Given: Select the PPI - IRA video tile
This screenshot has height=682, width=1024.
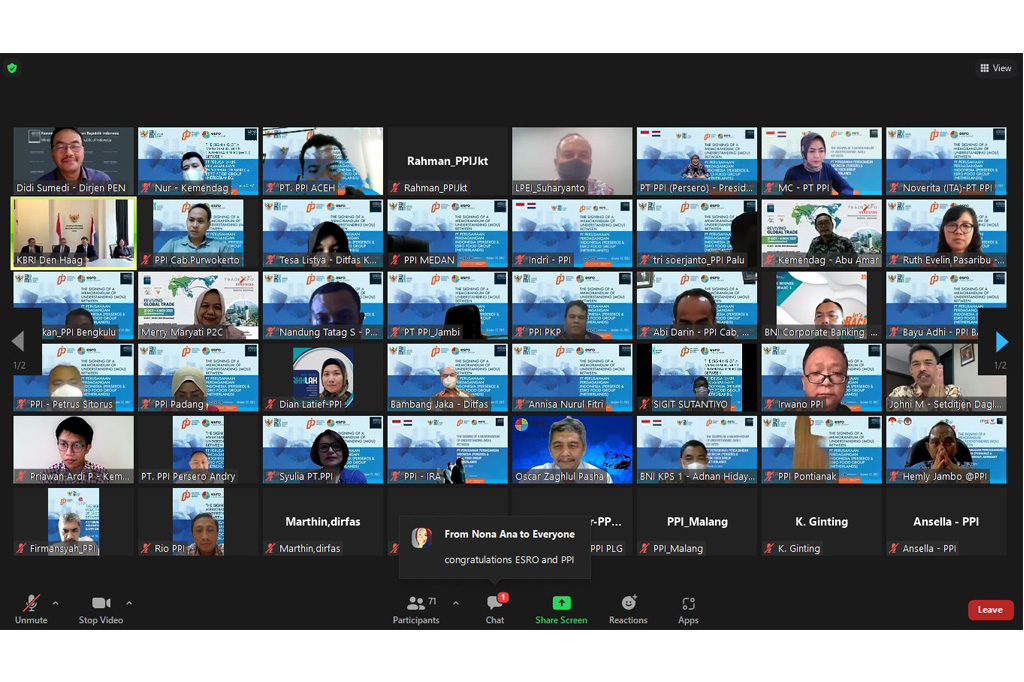Looking at the screenshot, I should [447, 450].
